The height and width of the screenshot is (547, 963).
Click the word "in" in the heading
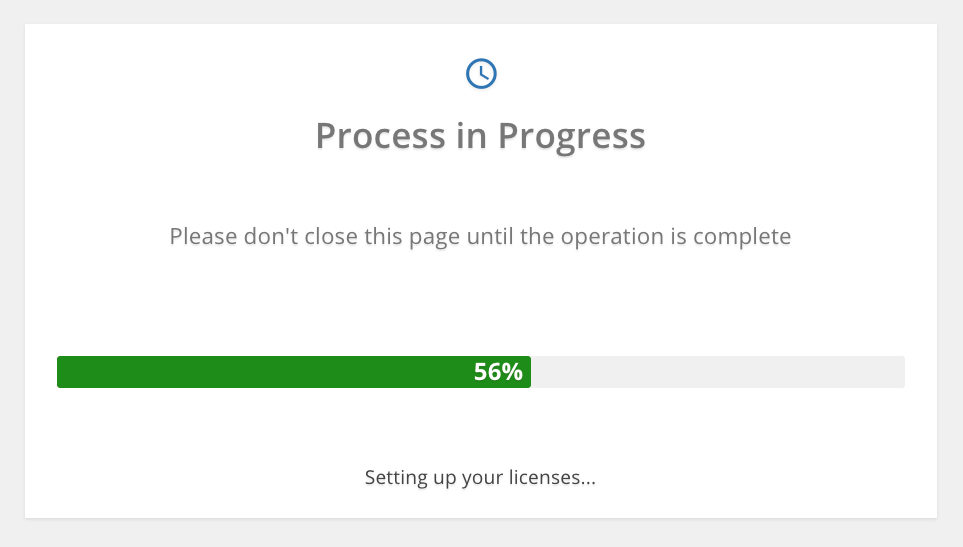(x=472, y=136)
